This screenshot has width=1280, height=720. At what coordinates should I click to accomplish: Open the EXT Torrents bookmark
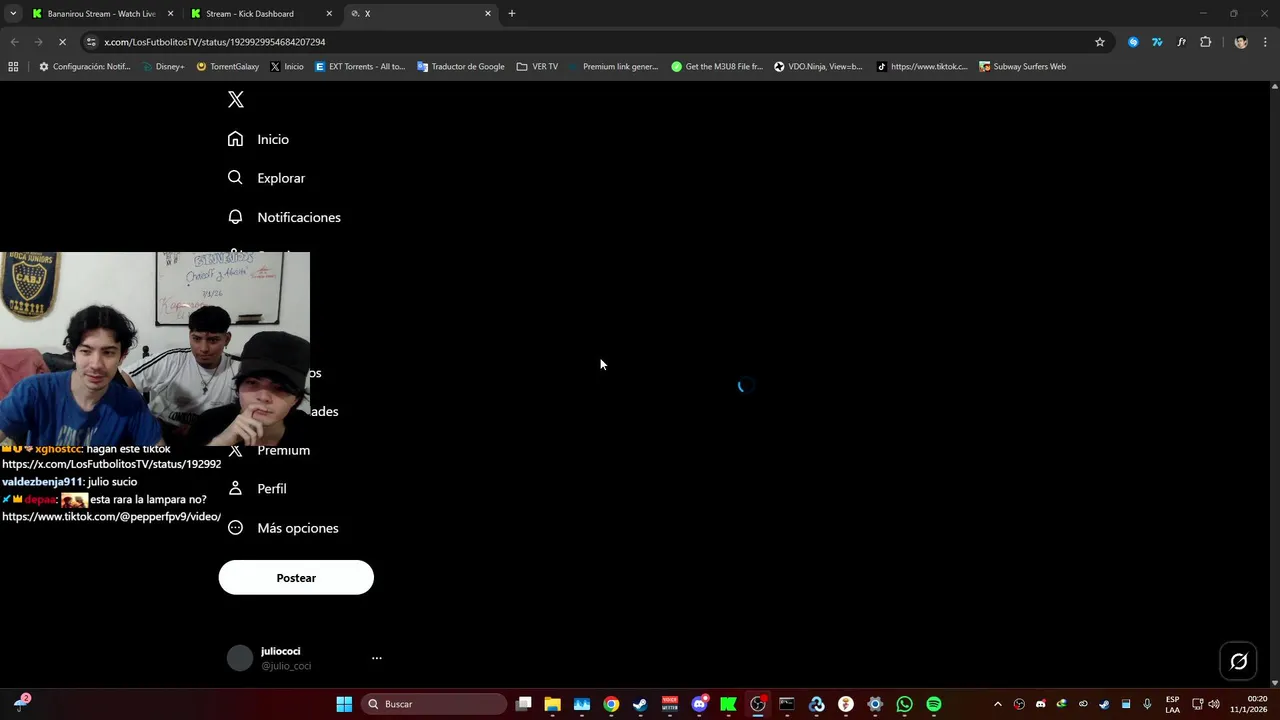click(360, 66)
